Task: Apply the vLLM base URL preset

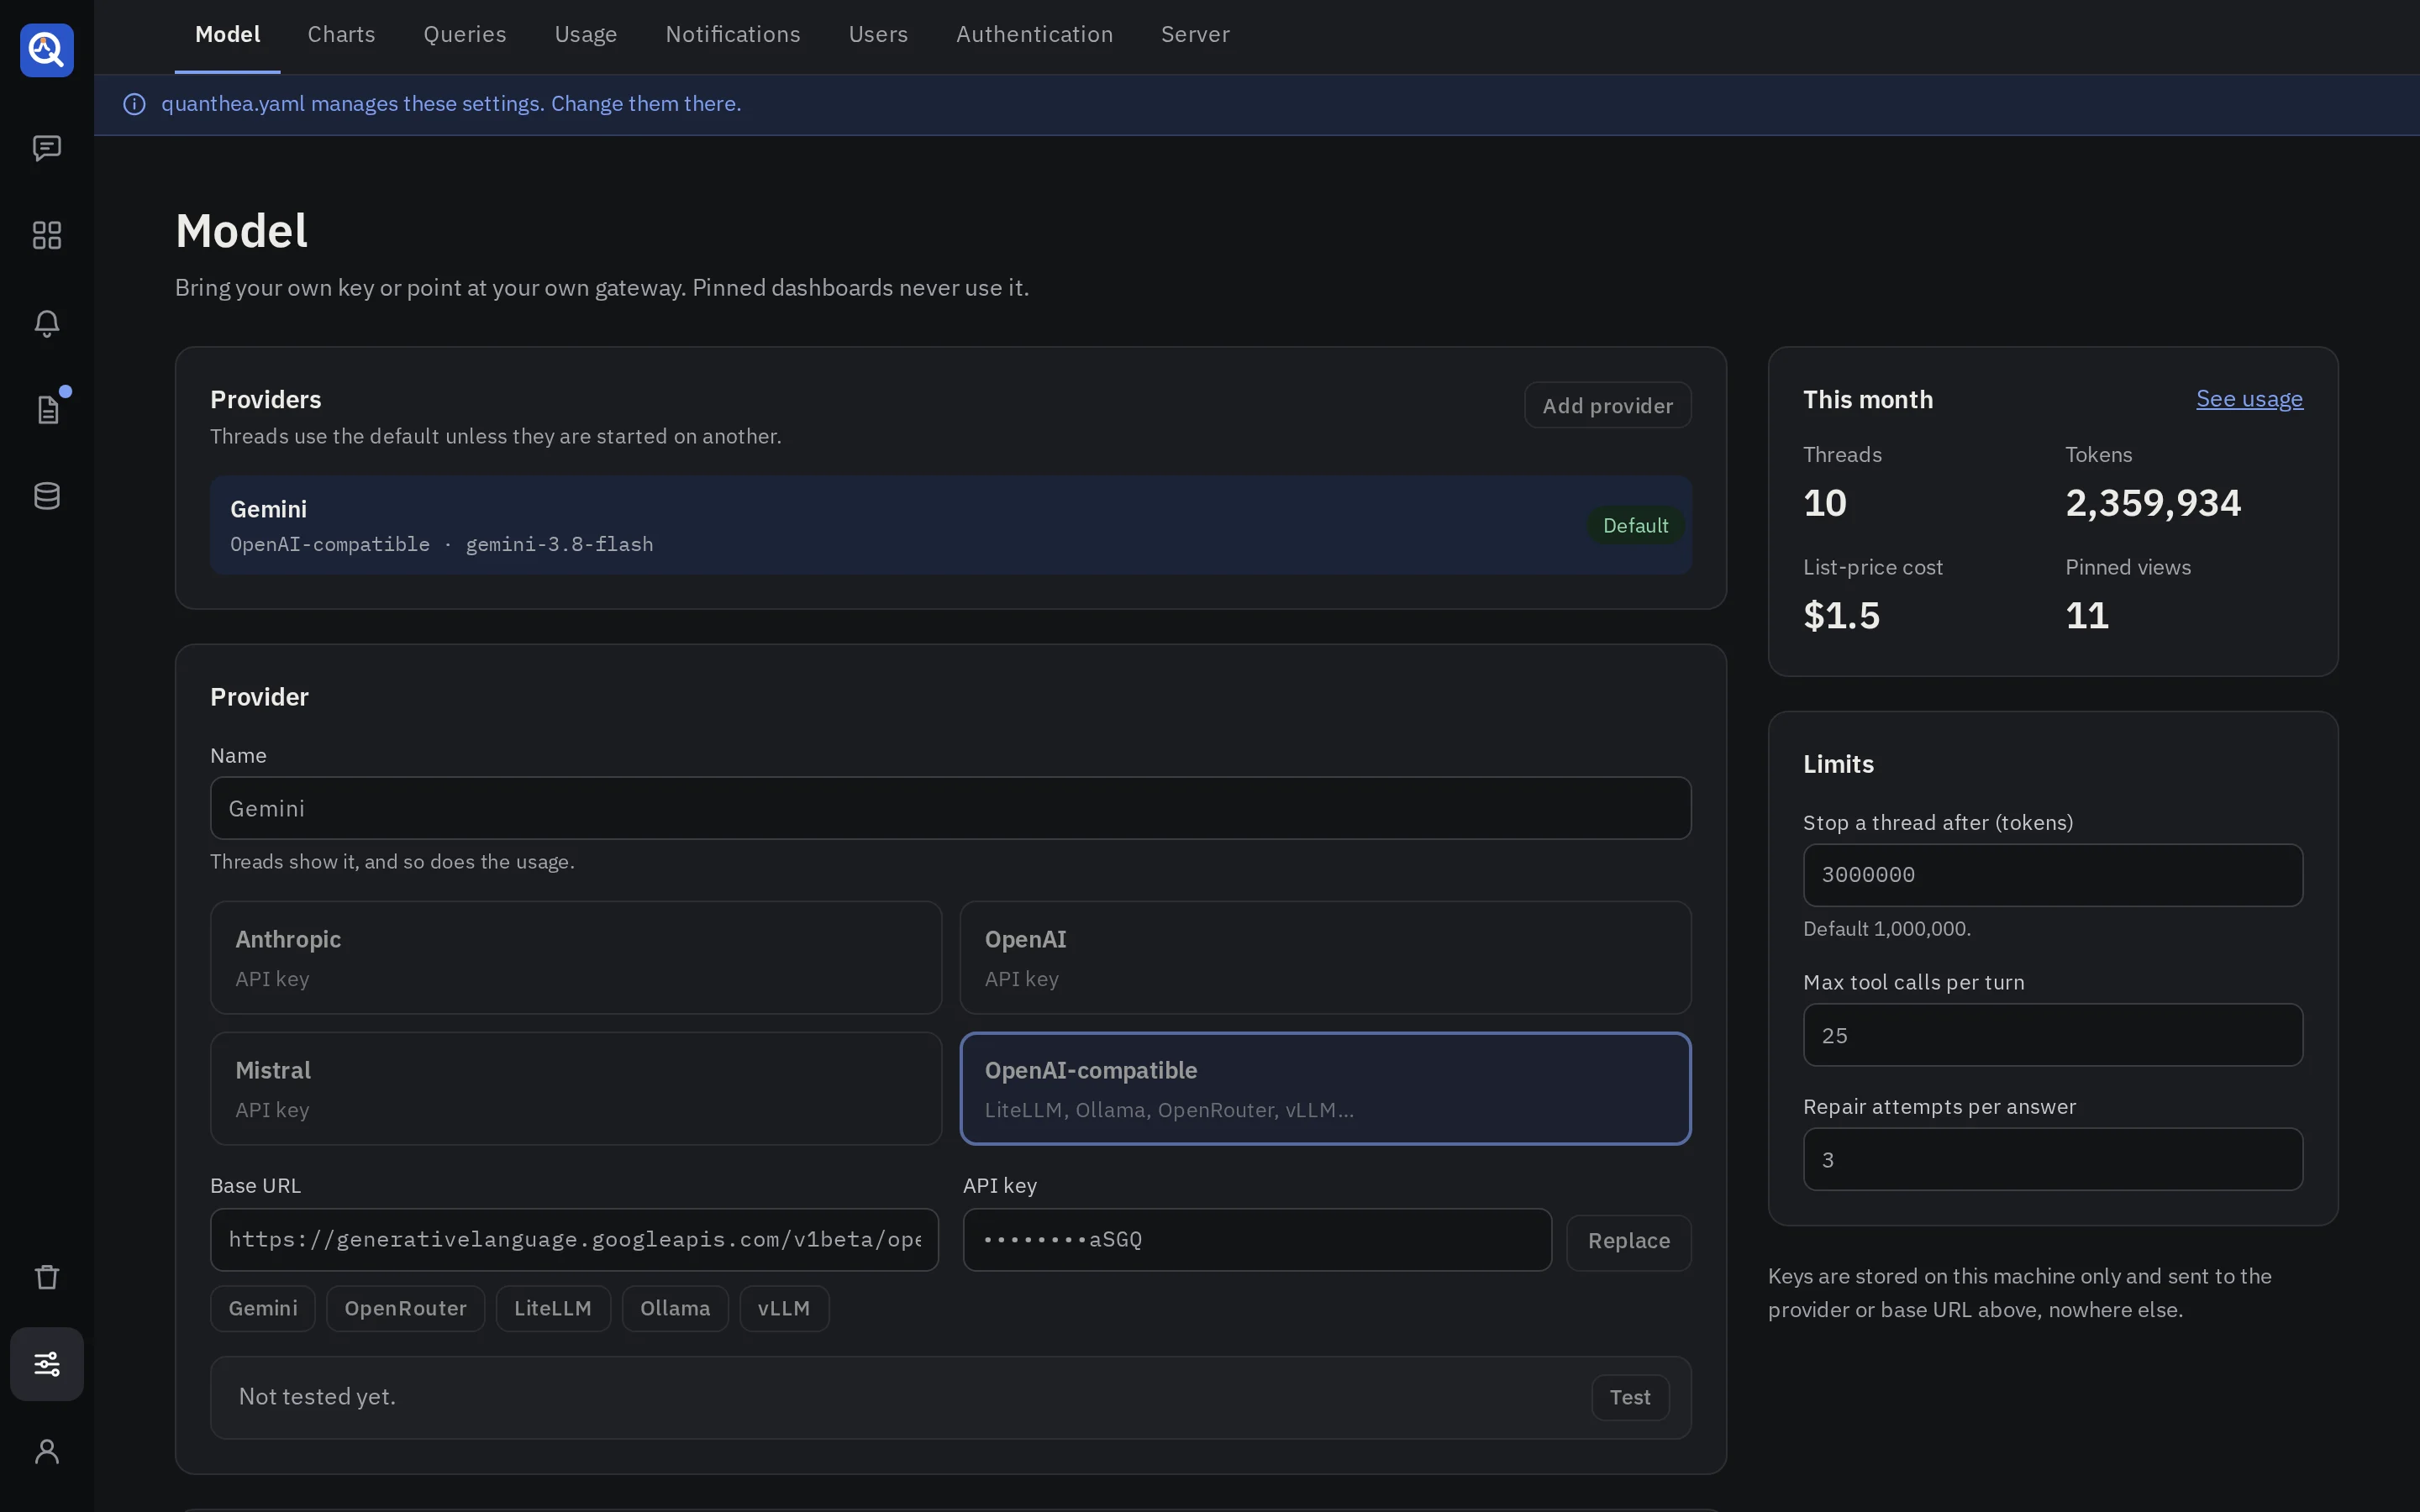Action: 784,1308
